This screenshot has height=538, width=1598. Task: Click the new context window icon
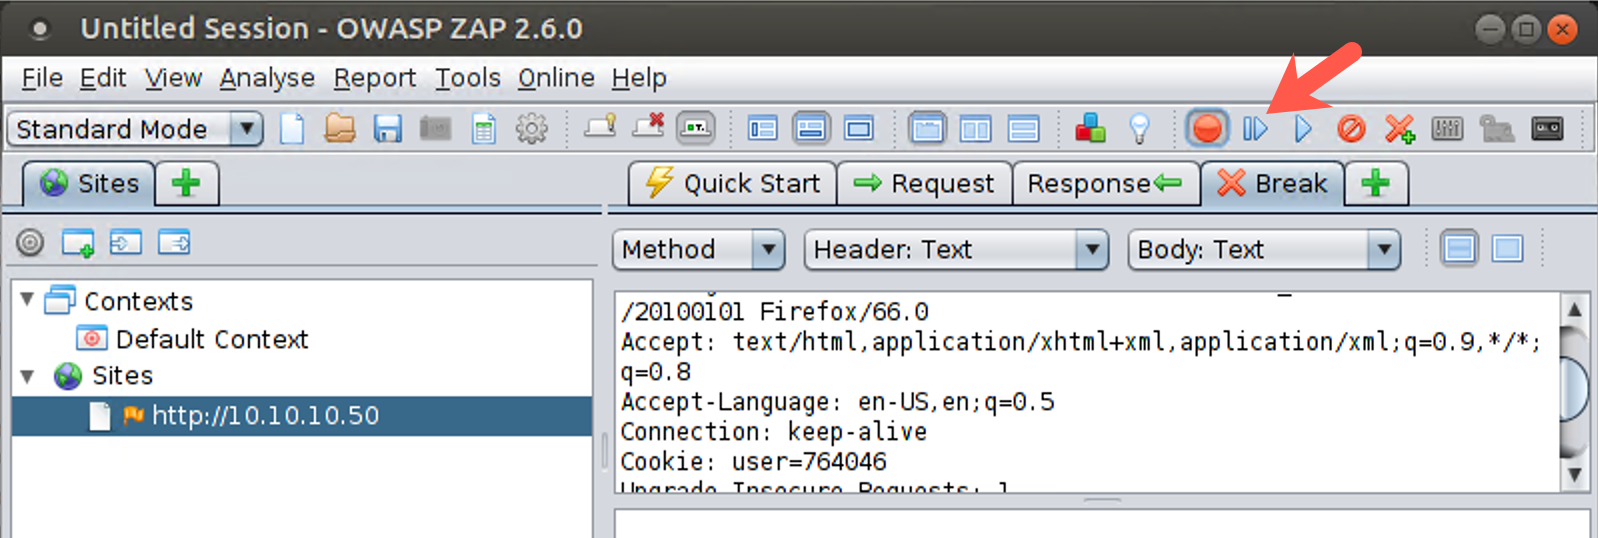(78, 243)
